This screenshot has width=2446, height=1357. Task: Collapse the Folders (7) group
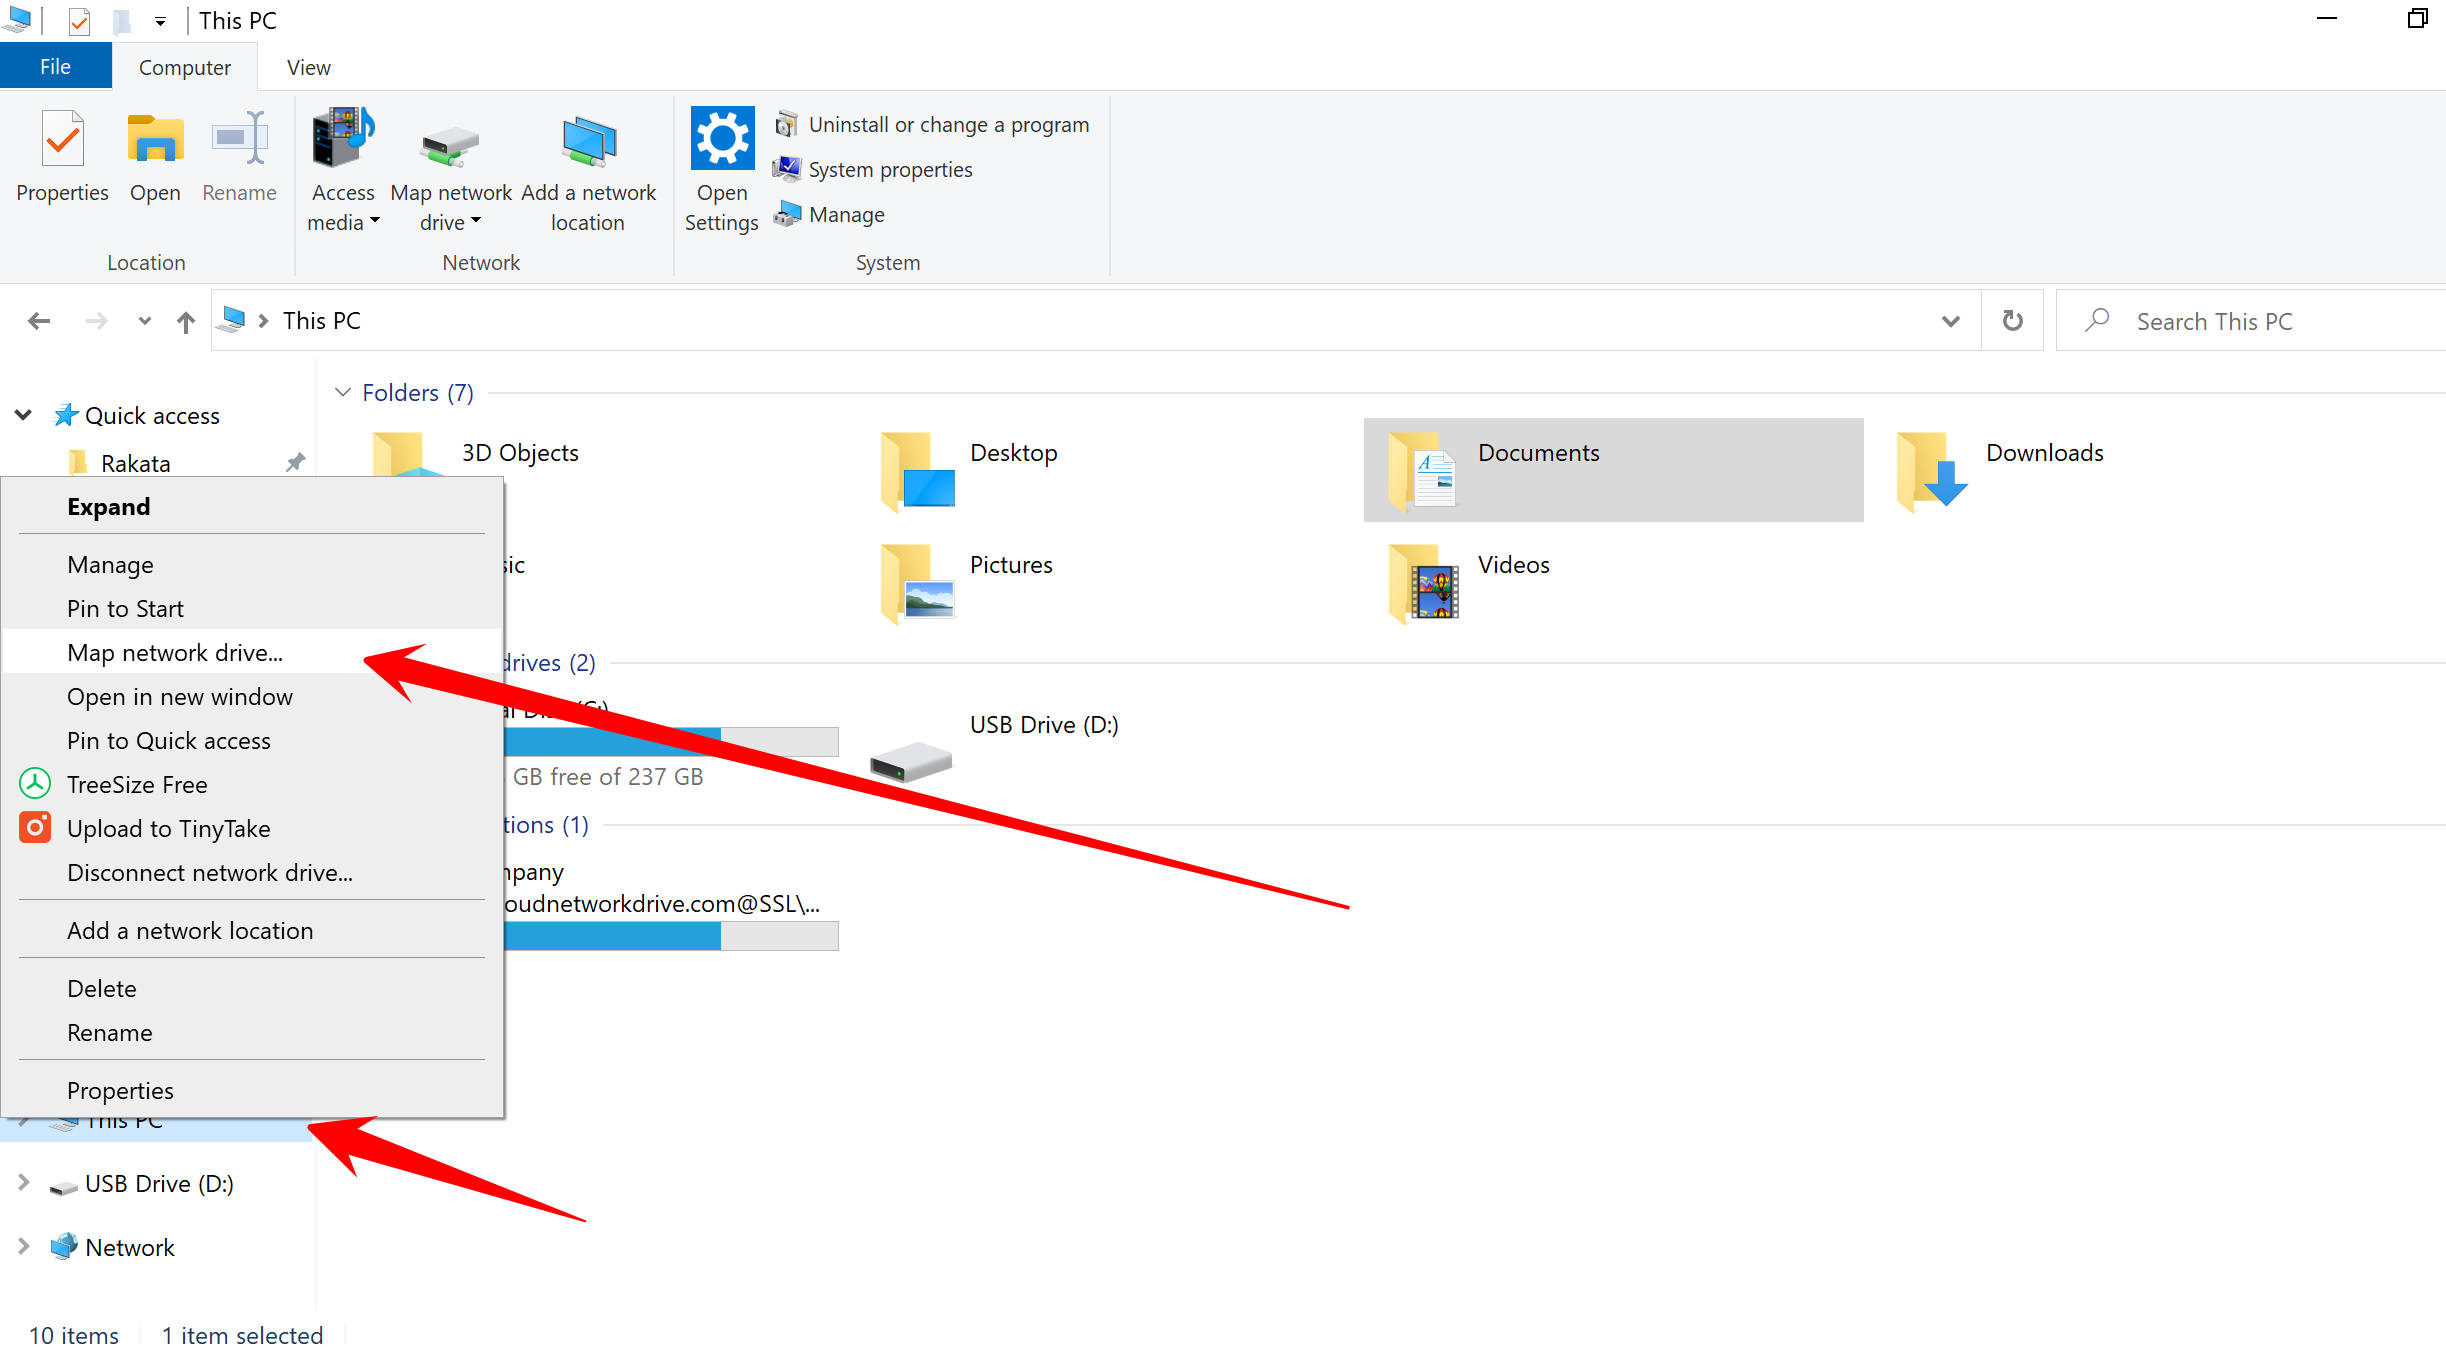pos(343,392)
